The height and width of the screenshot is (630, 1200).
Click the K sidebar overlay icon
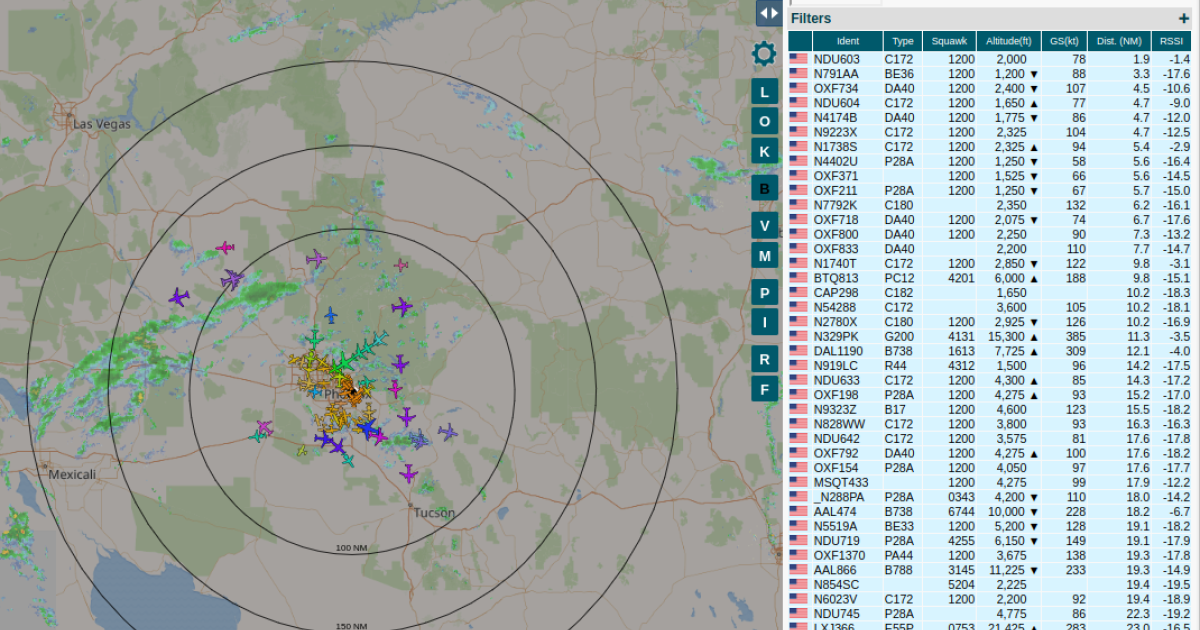[764, 150]
